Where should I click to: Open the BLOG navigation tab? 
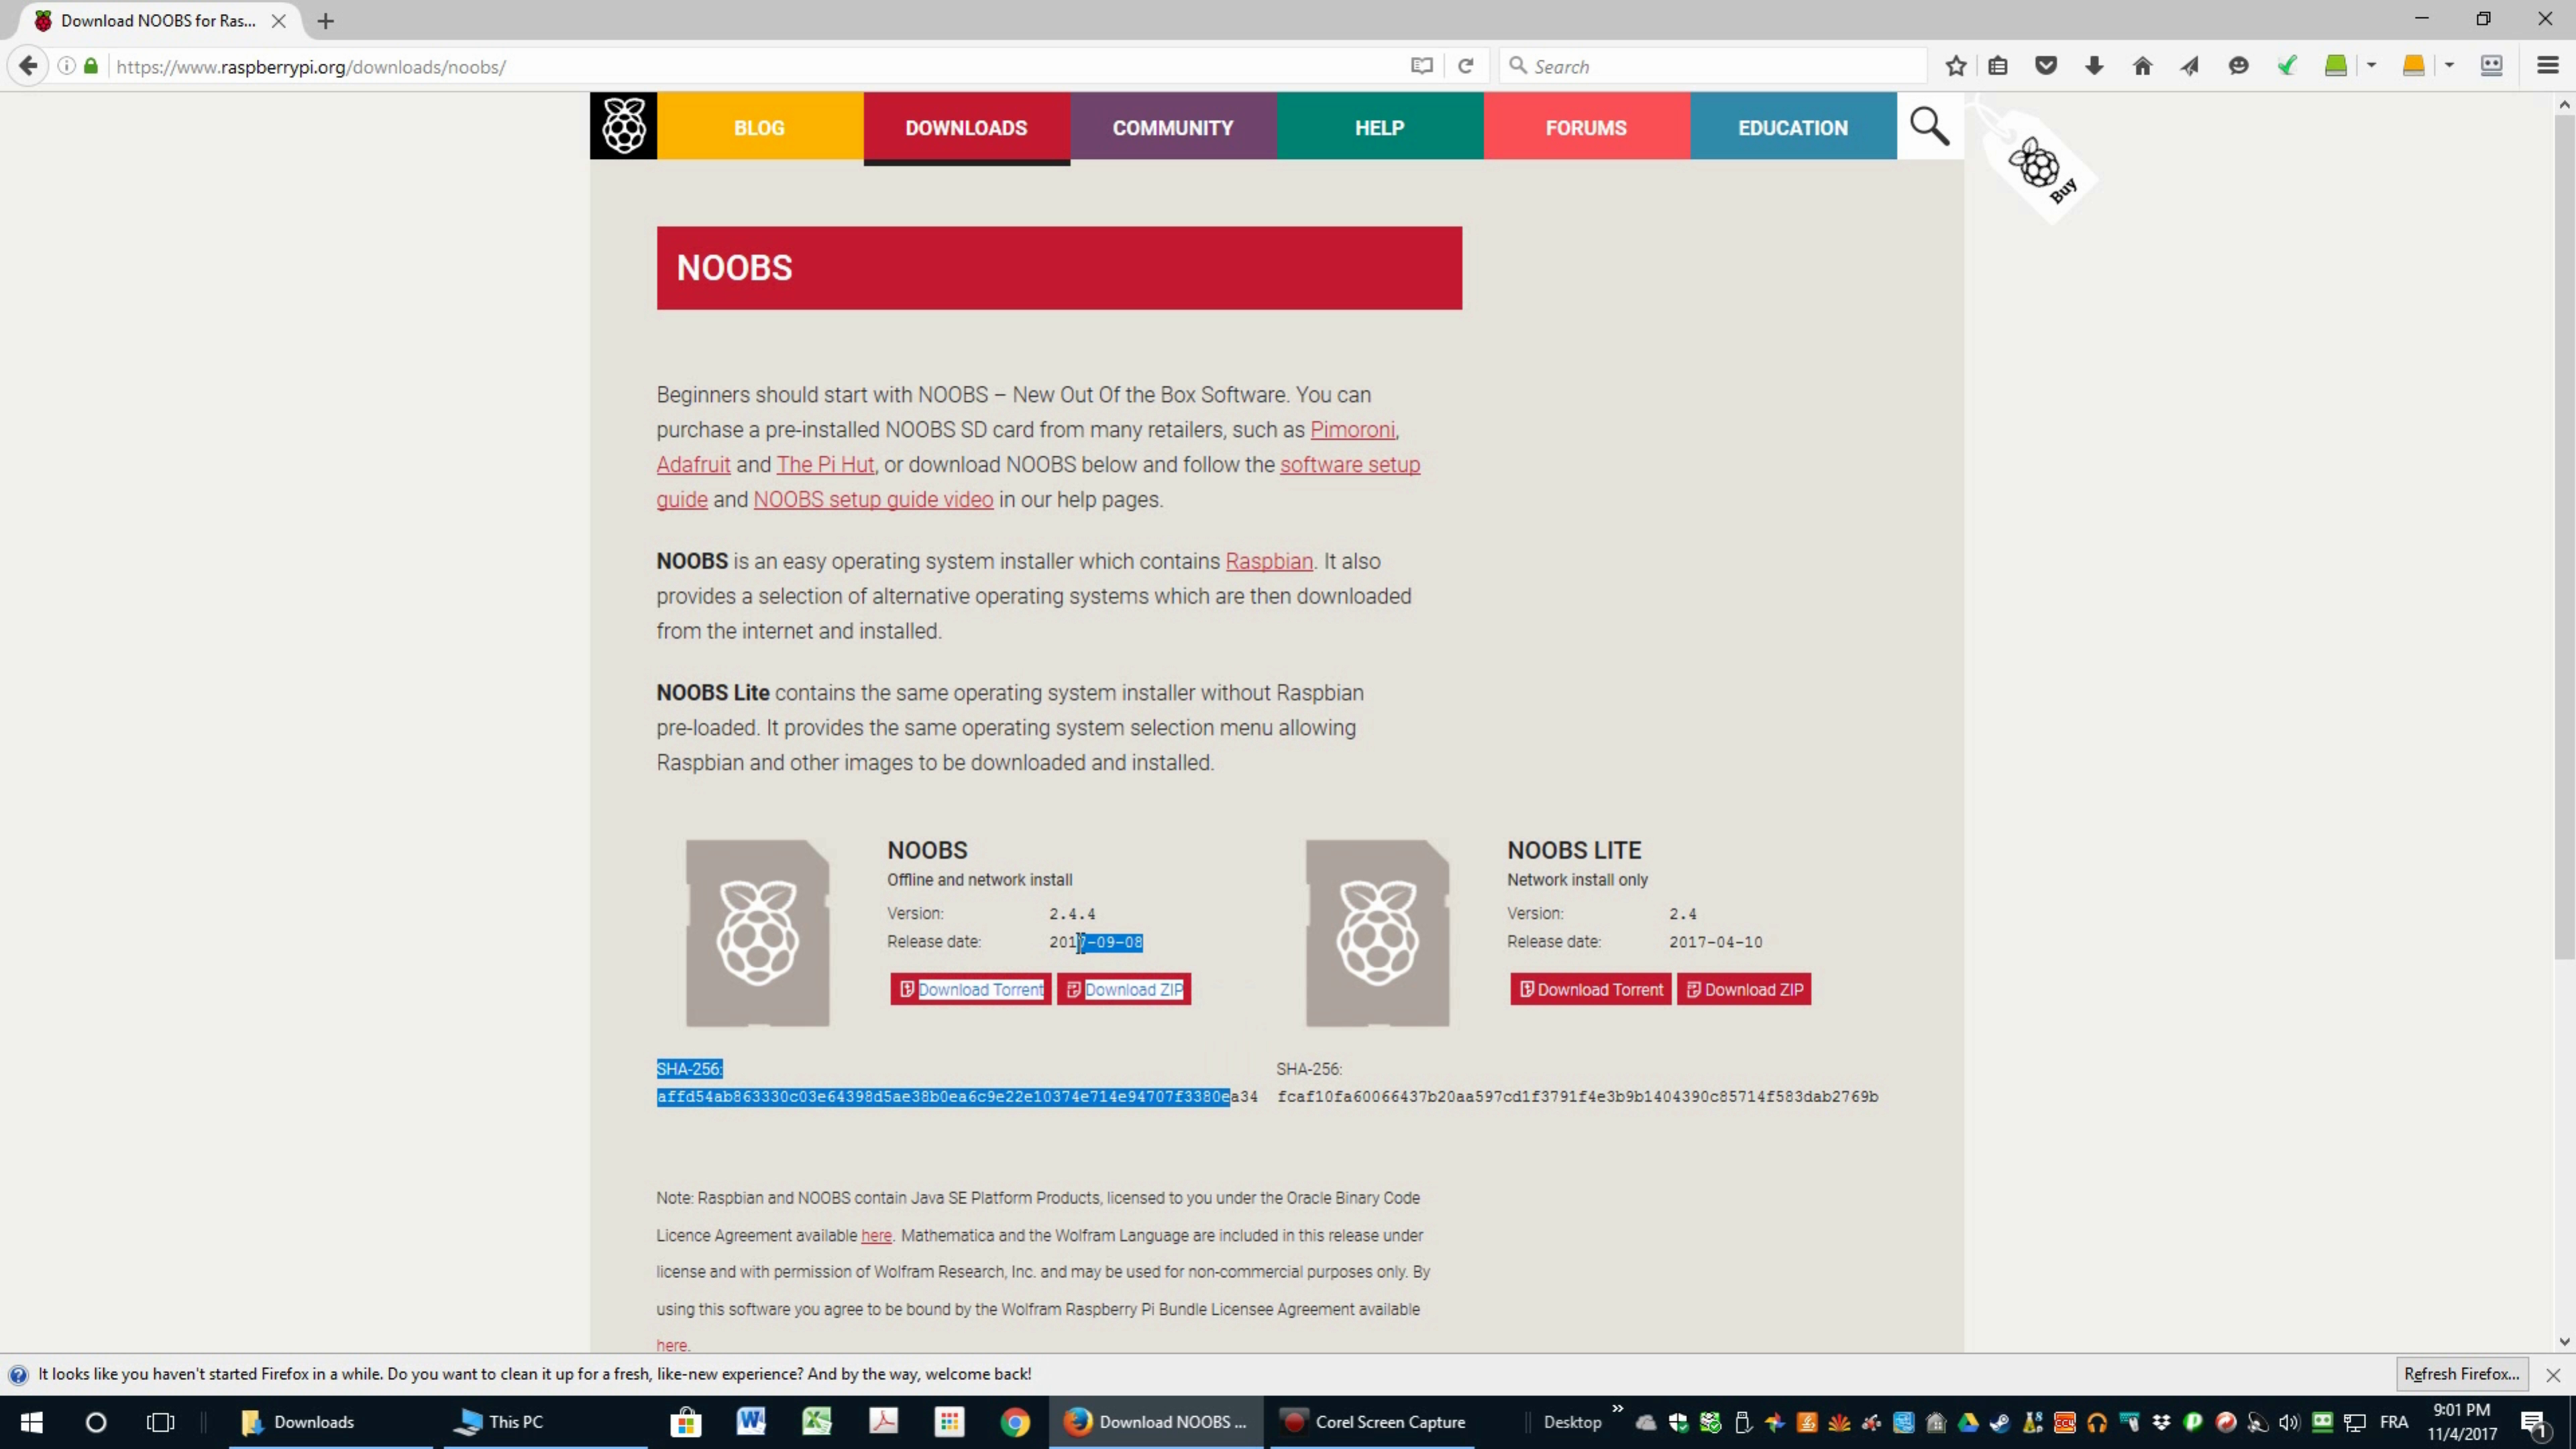click(760, 127)
